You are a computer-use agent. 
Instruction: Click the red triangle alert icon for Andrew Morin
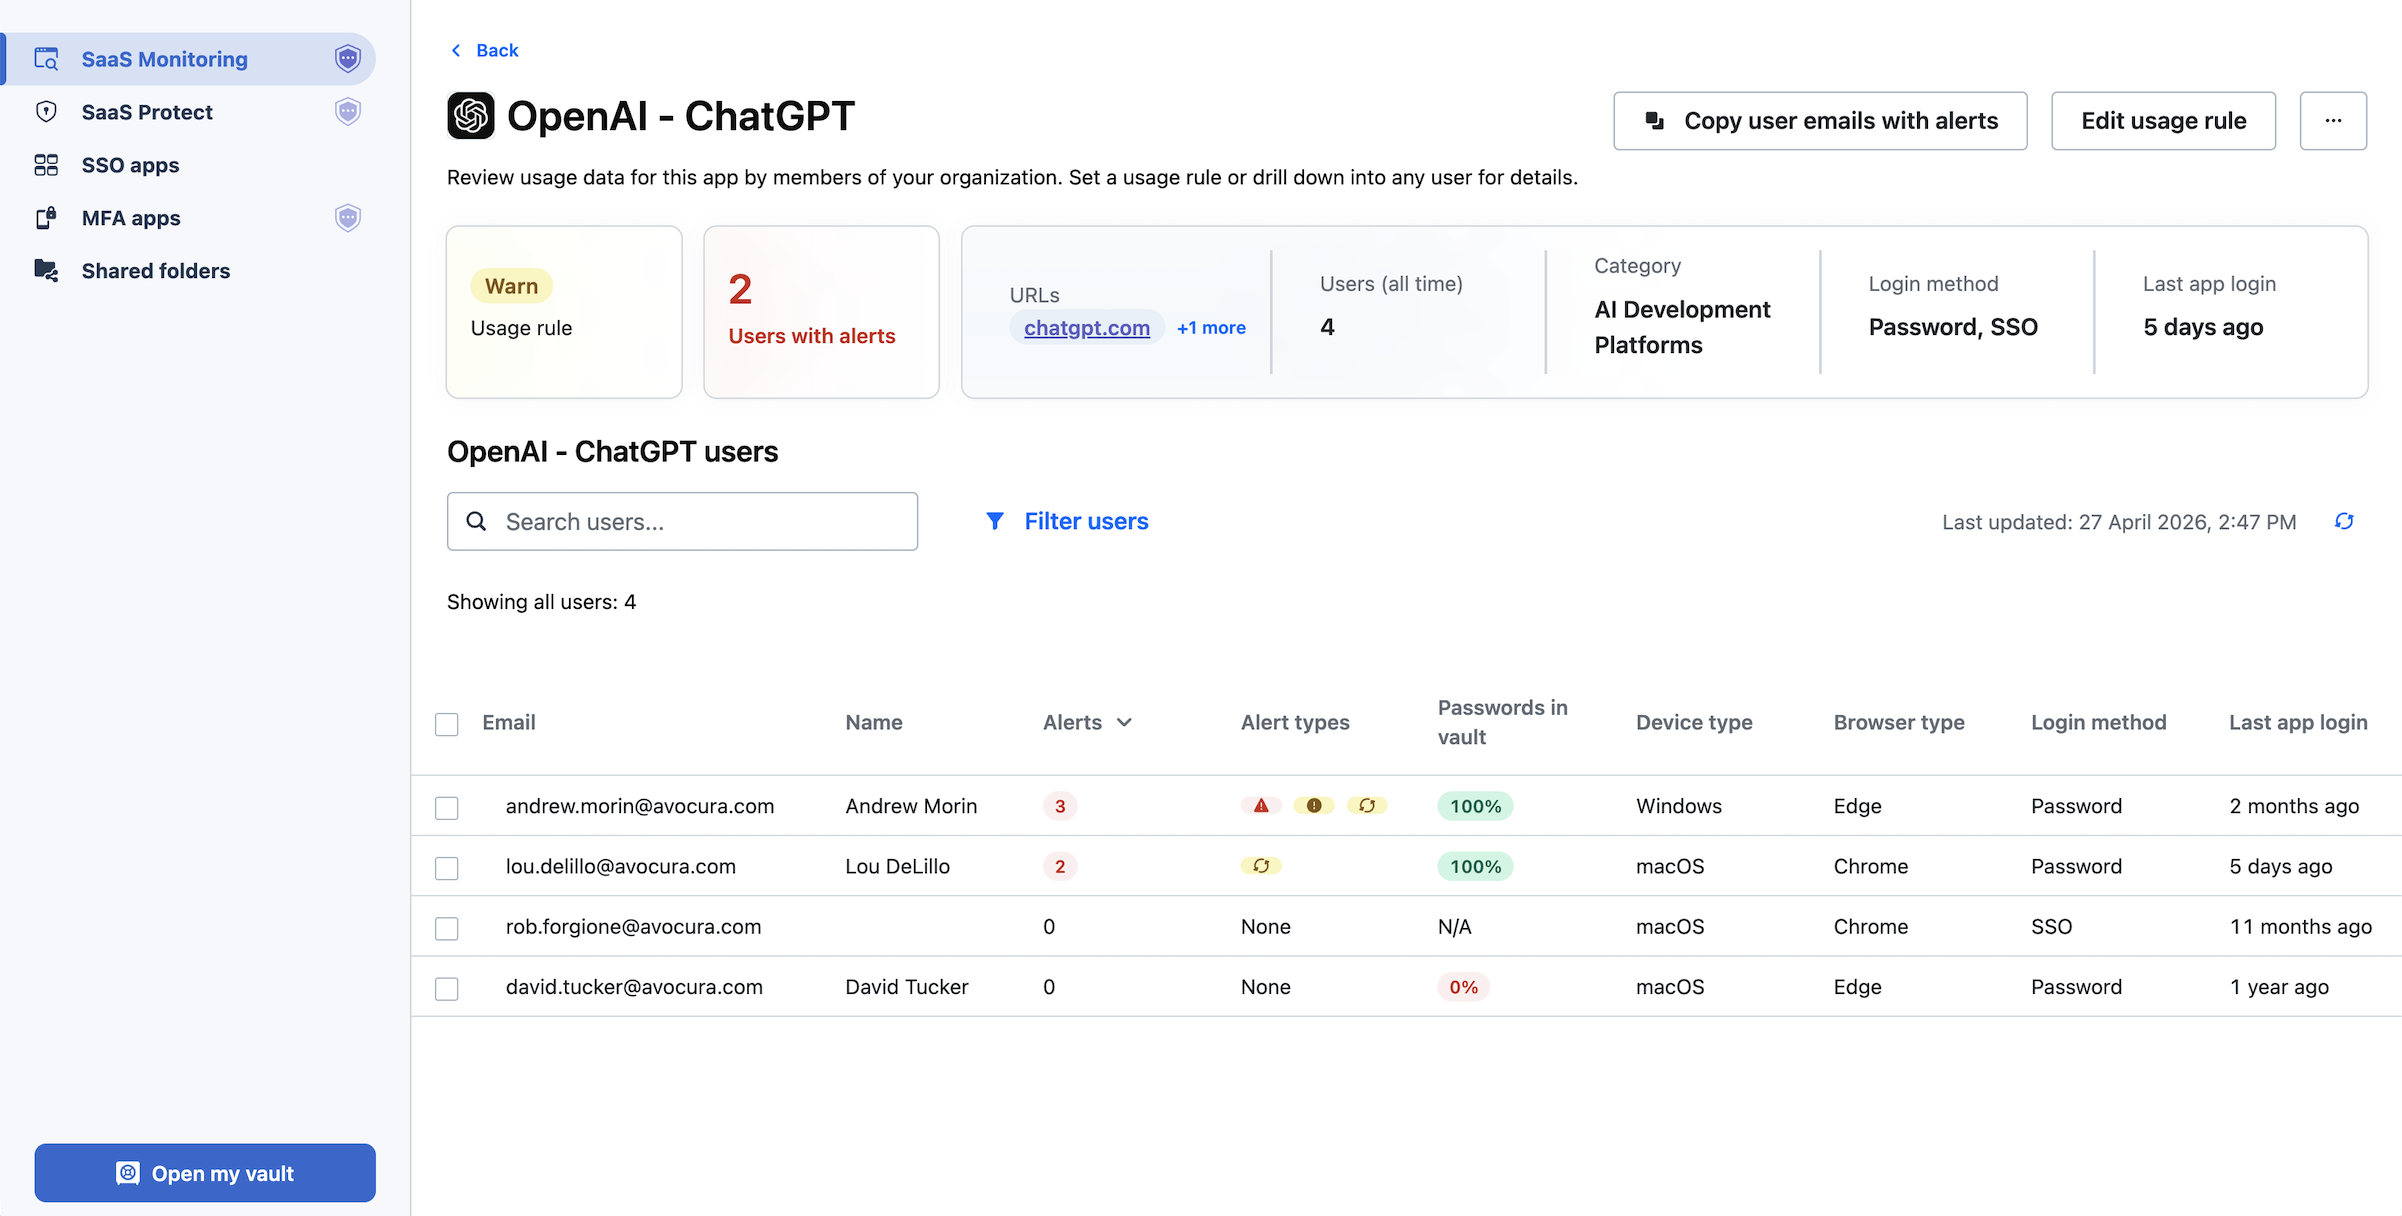[1261, 806]
